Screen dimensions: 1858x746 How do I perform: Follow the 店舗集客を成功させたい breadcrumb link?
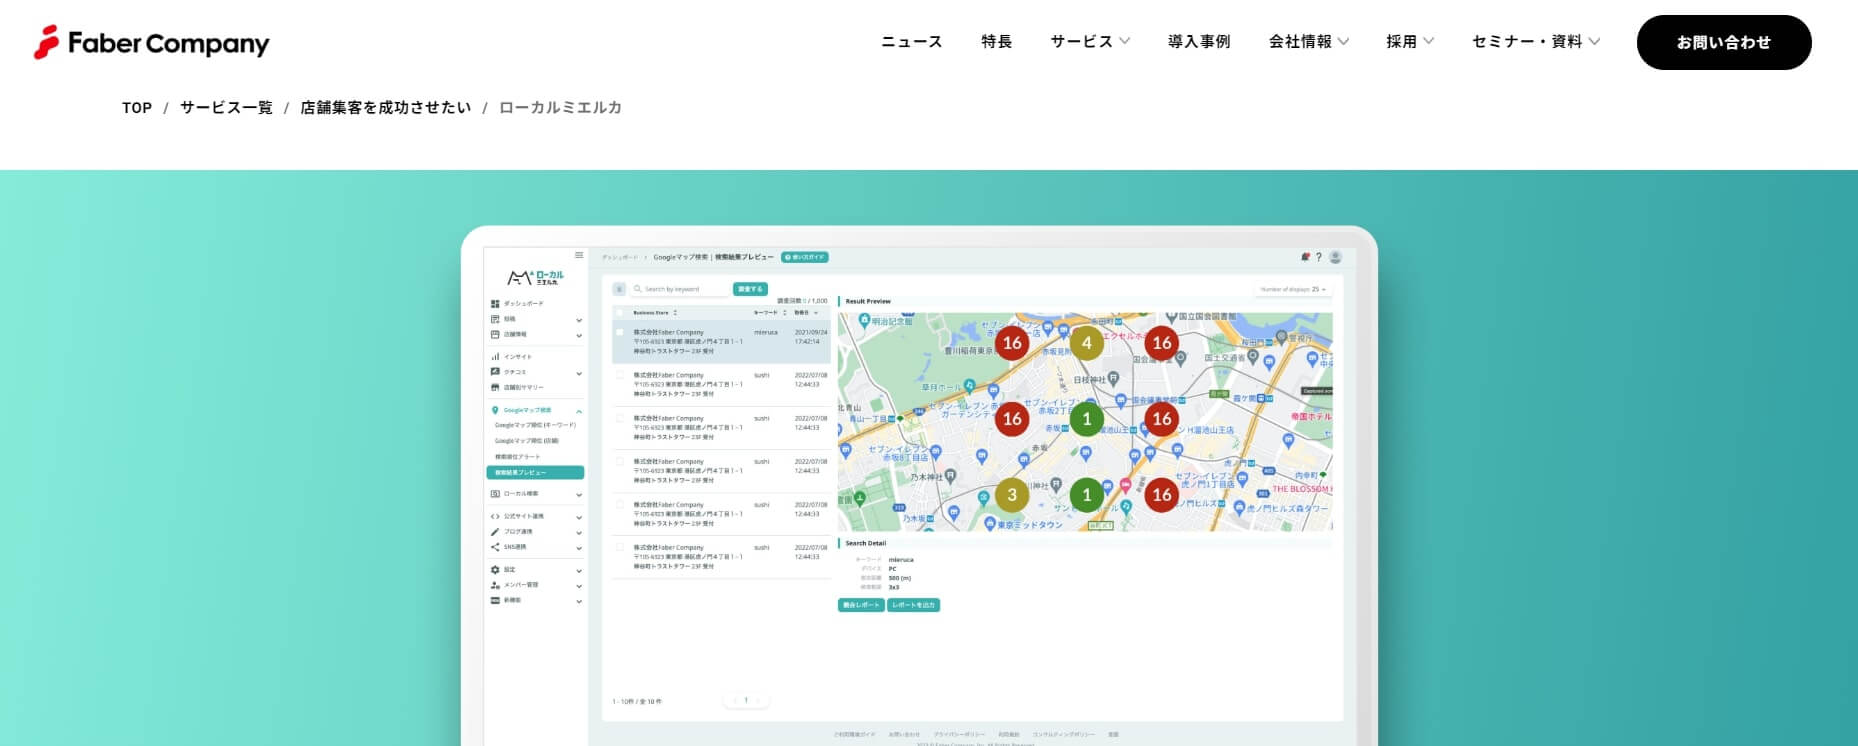tap(386, 108)
